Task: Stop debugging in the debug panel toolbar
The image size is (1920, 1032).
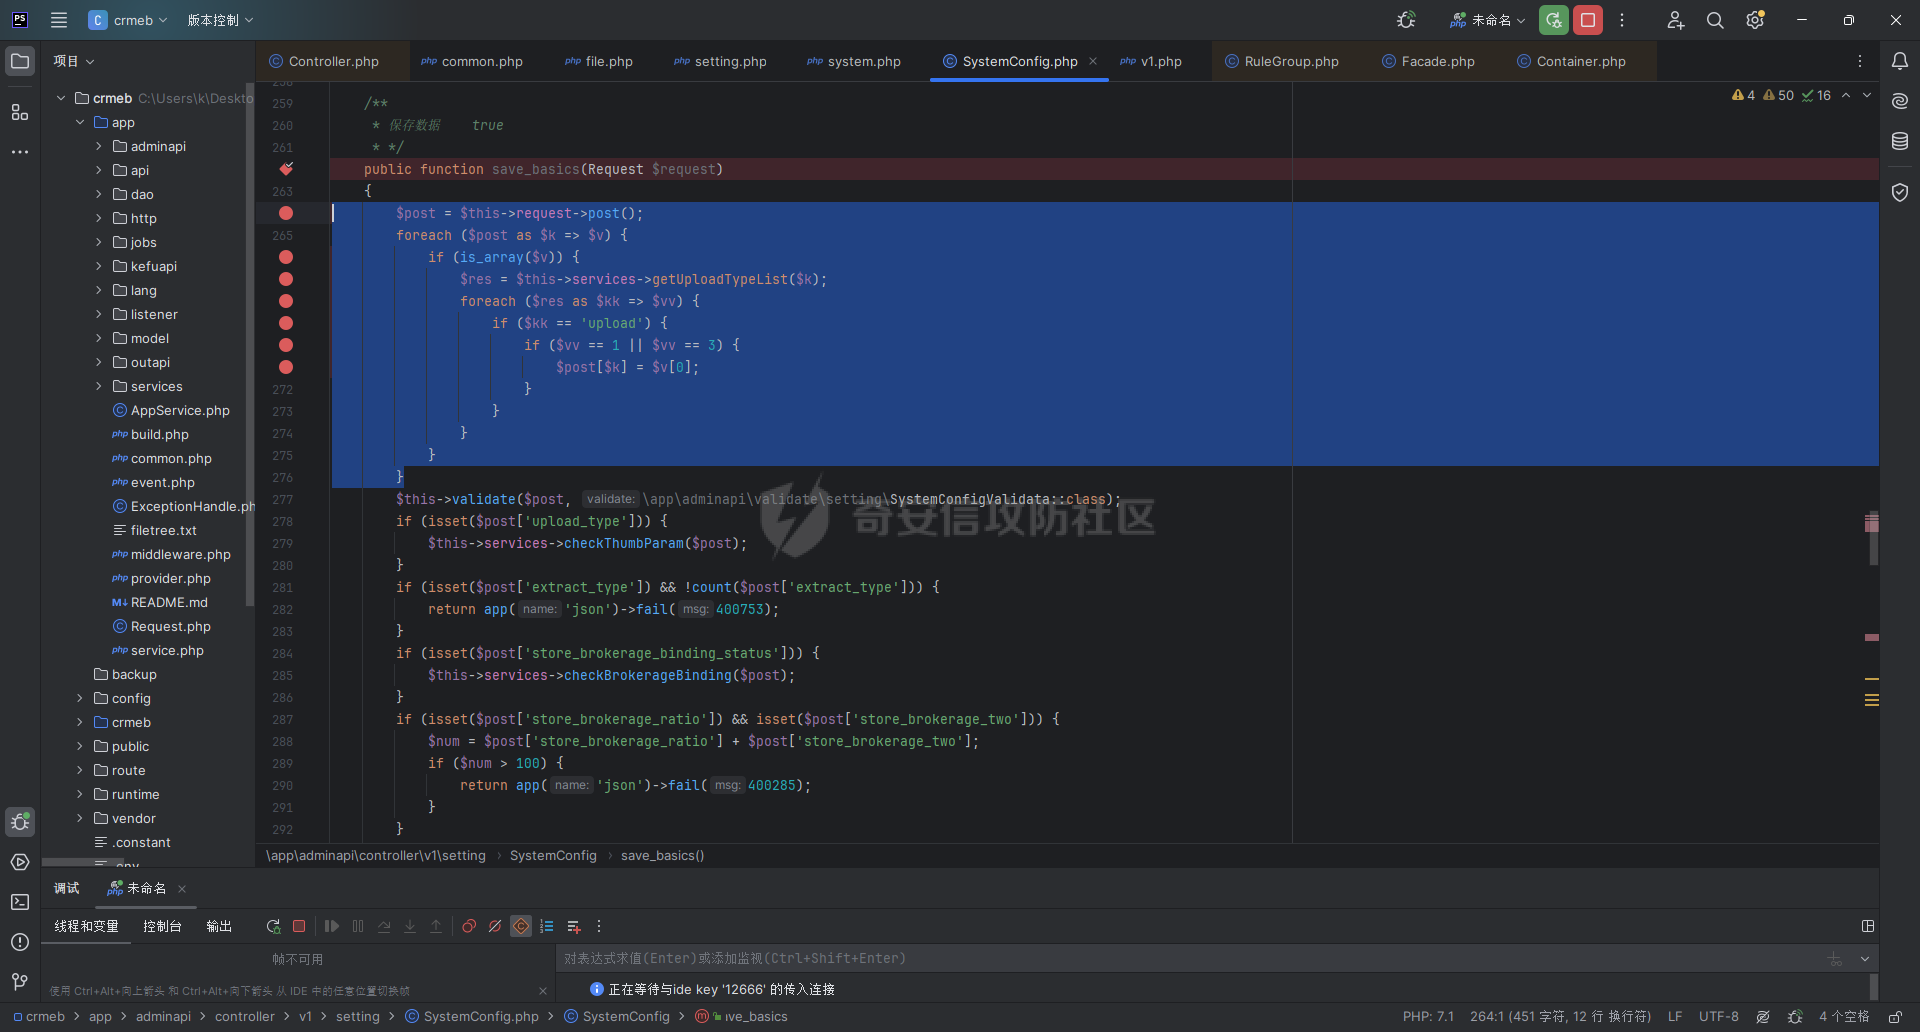Action: [299, 926]
